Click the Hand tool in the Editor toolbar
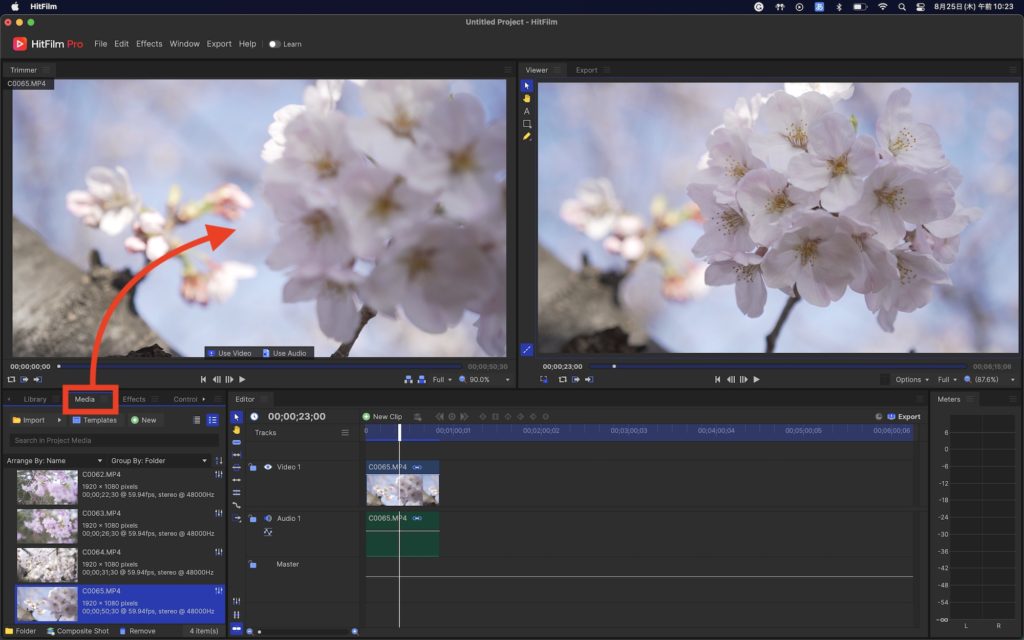 (x=237, y=429)
